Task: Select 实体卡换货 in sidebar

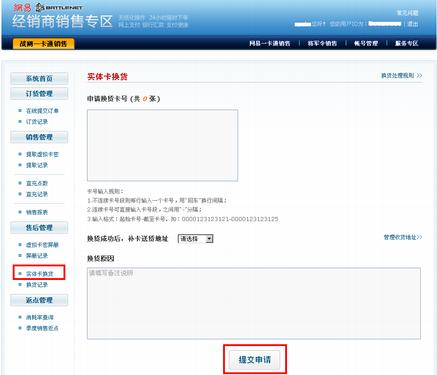Action: click(40, 274)
